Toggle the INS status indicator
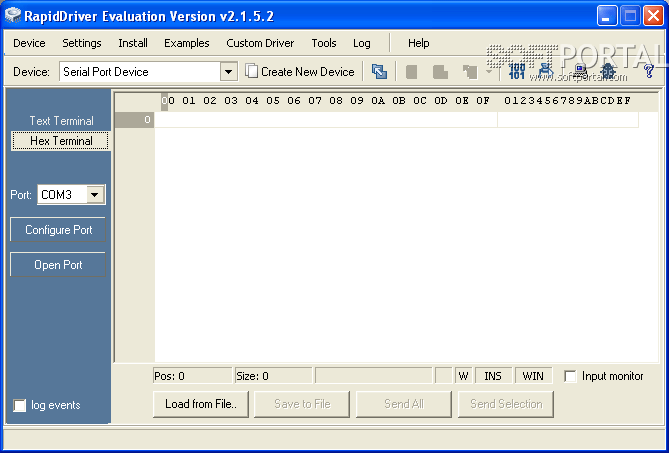Viewport: 669px width, 453px height. [x=493, y=376]
